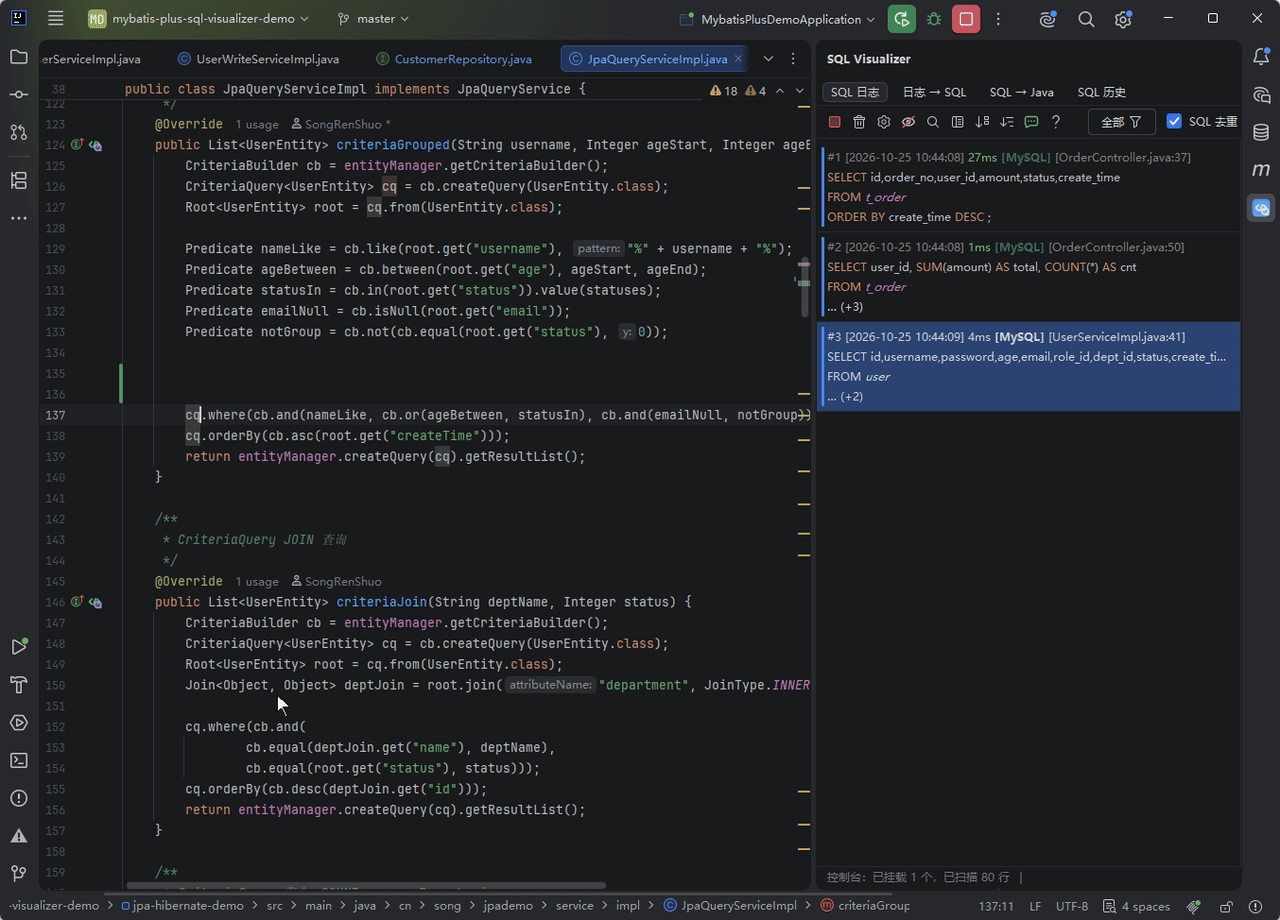Expand the (+3) lines in SQL entry #2
The height and width of the screenshot is (920, 1280).
[x=845, y=307]
